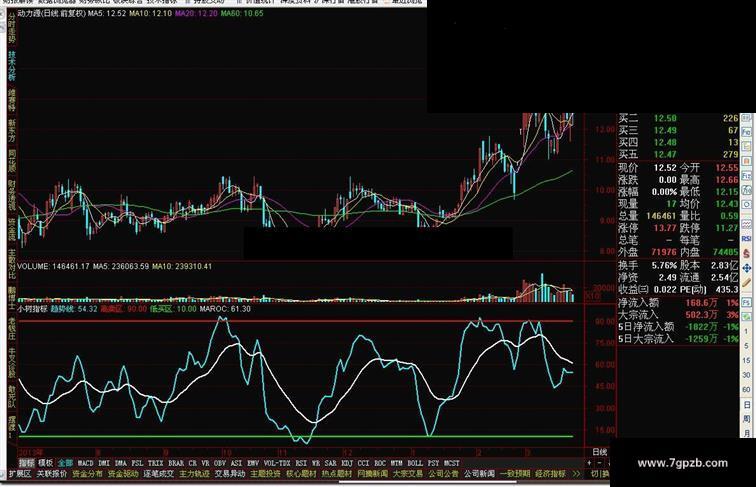
Task: Switch to the weekly (周) period
Action: point(746,418)
